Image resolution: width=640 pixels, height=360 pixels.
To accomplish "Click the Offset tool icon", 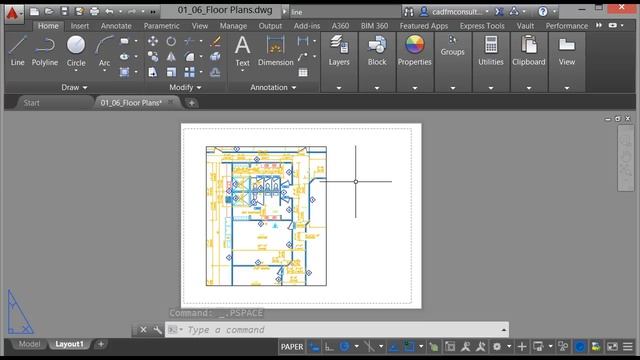I will 216,72.
